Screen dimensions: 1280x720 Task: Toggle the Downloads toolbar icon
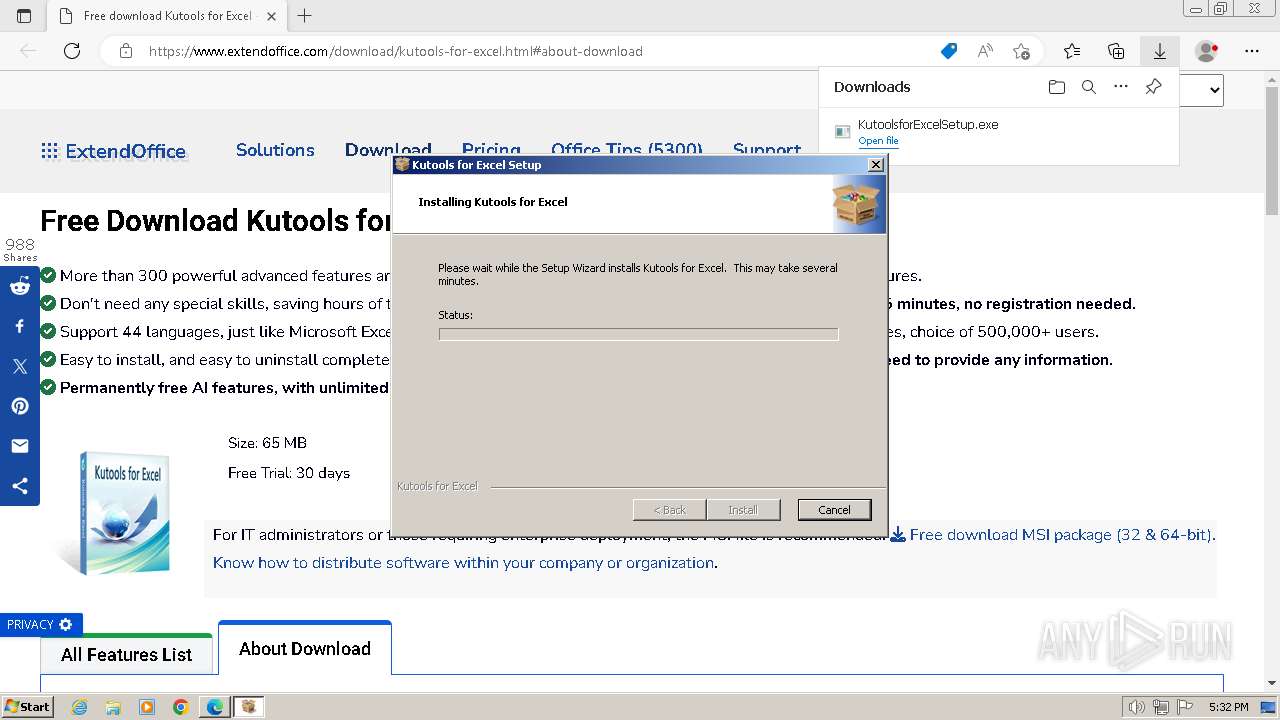pyautogui.click(x=1160, y=51)
